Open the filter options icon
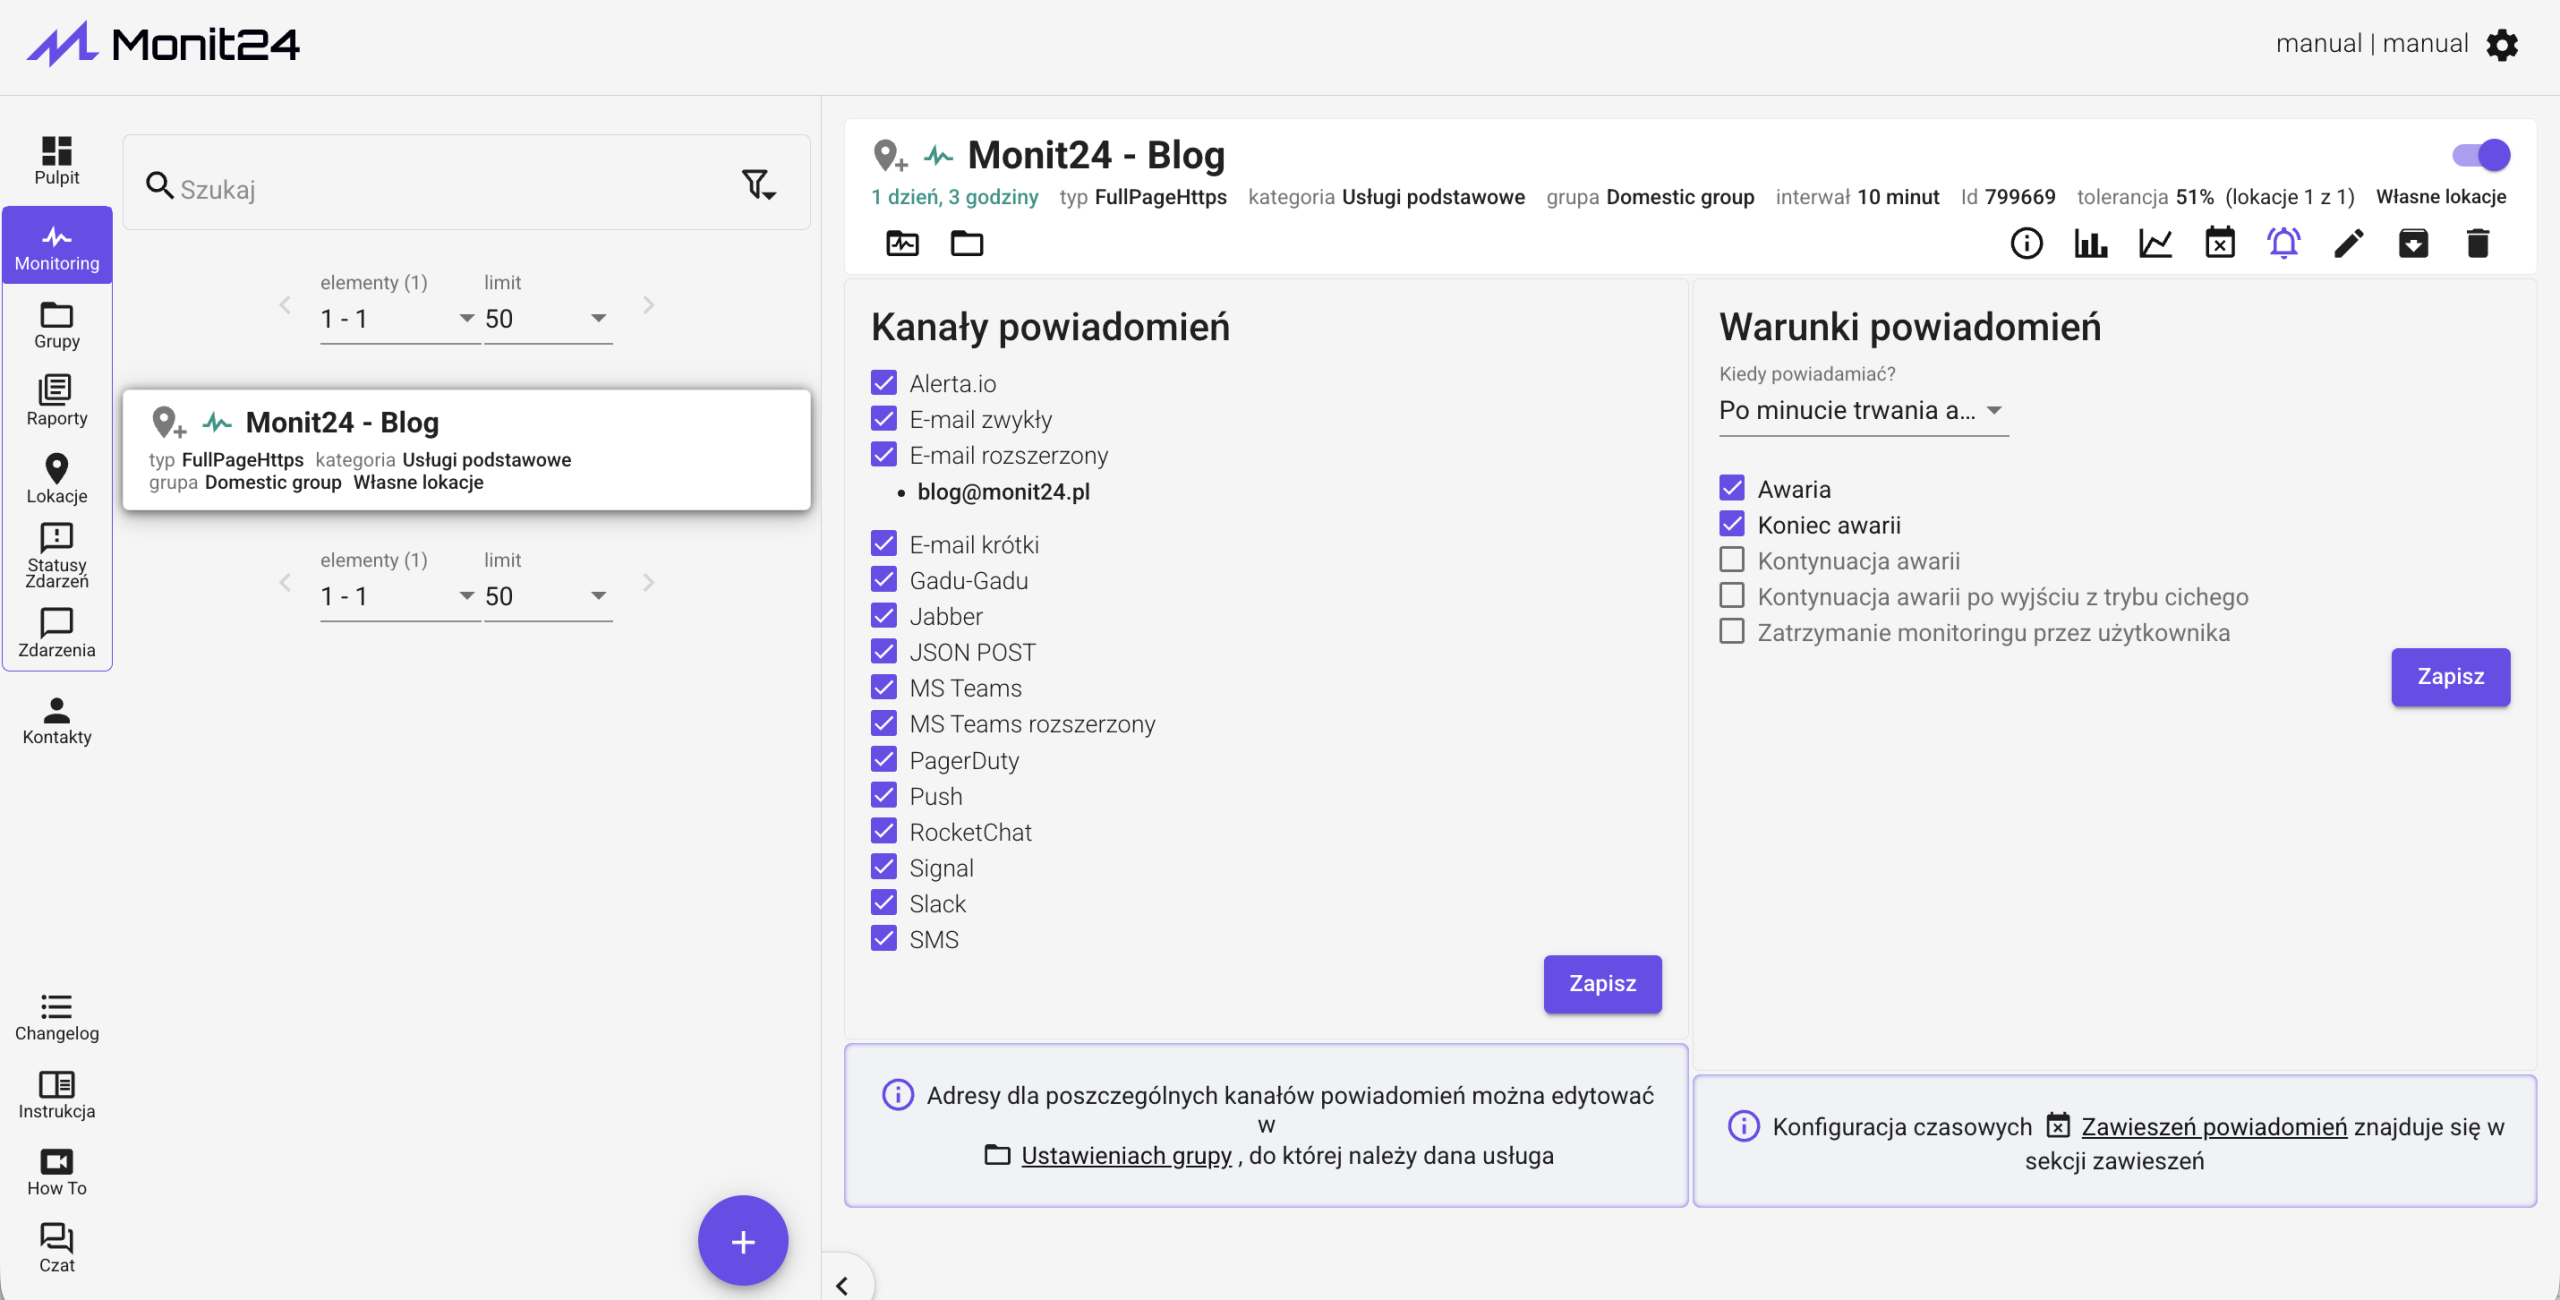The image size is (2560, 1300). pyautogui.click(x=758, y=185)
